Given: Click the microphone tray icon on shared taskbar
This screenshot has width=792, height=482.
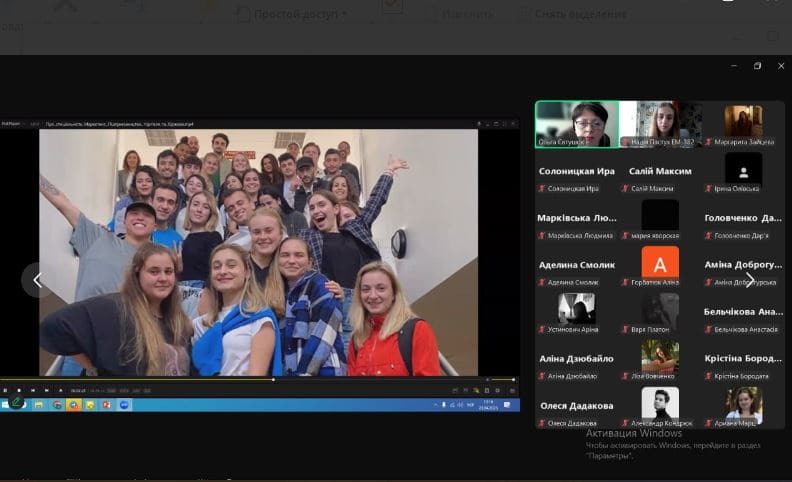Looking at the screenshot, I should tap(444, 405).
